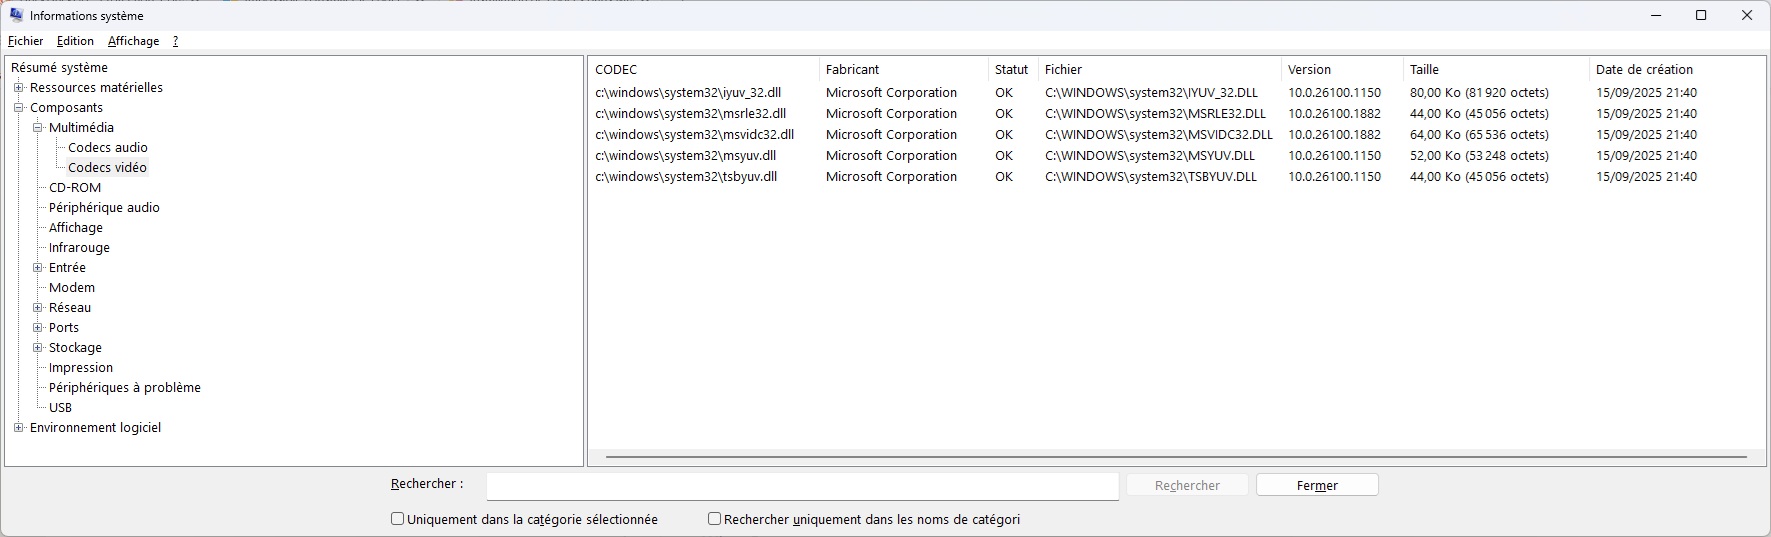The image size is (1771, 537).
Task: Click the CODEC column header
Action: [x=704, y=69]
